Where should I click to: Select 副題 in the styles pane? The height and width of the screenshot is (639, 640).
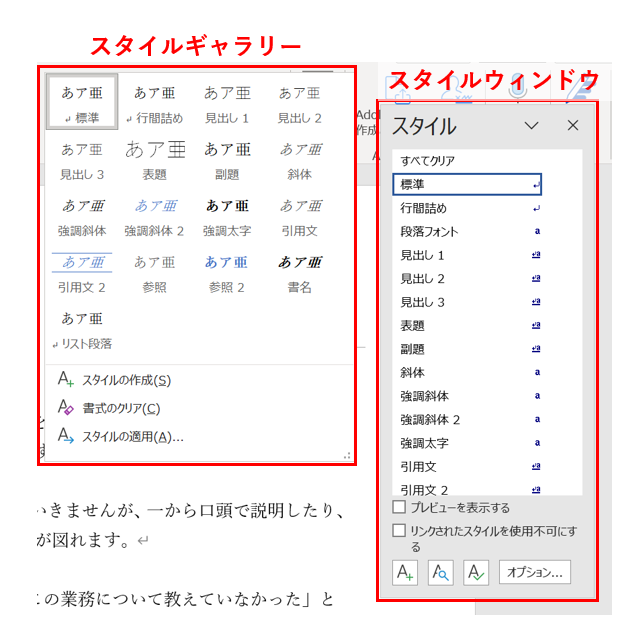click(x=467, y=349)
